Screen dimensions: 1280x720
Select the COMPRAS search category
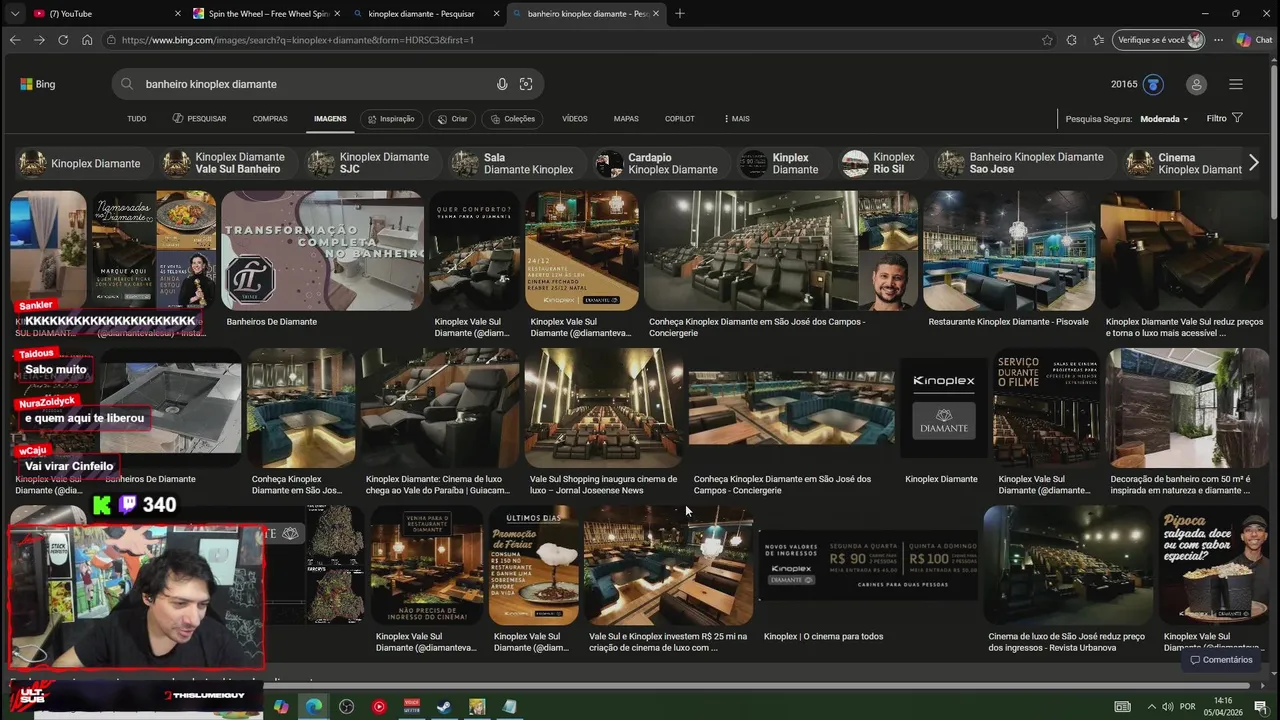pyautogui.click(x=270, y=119)
